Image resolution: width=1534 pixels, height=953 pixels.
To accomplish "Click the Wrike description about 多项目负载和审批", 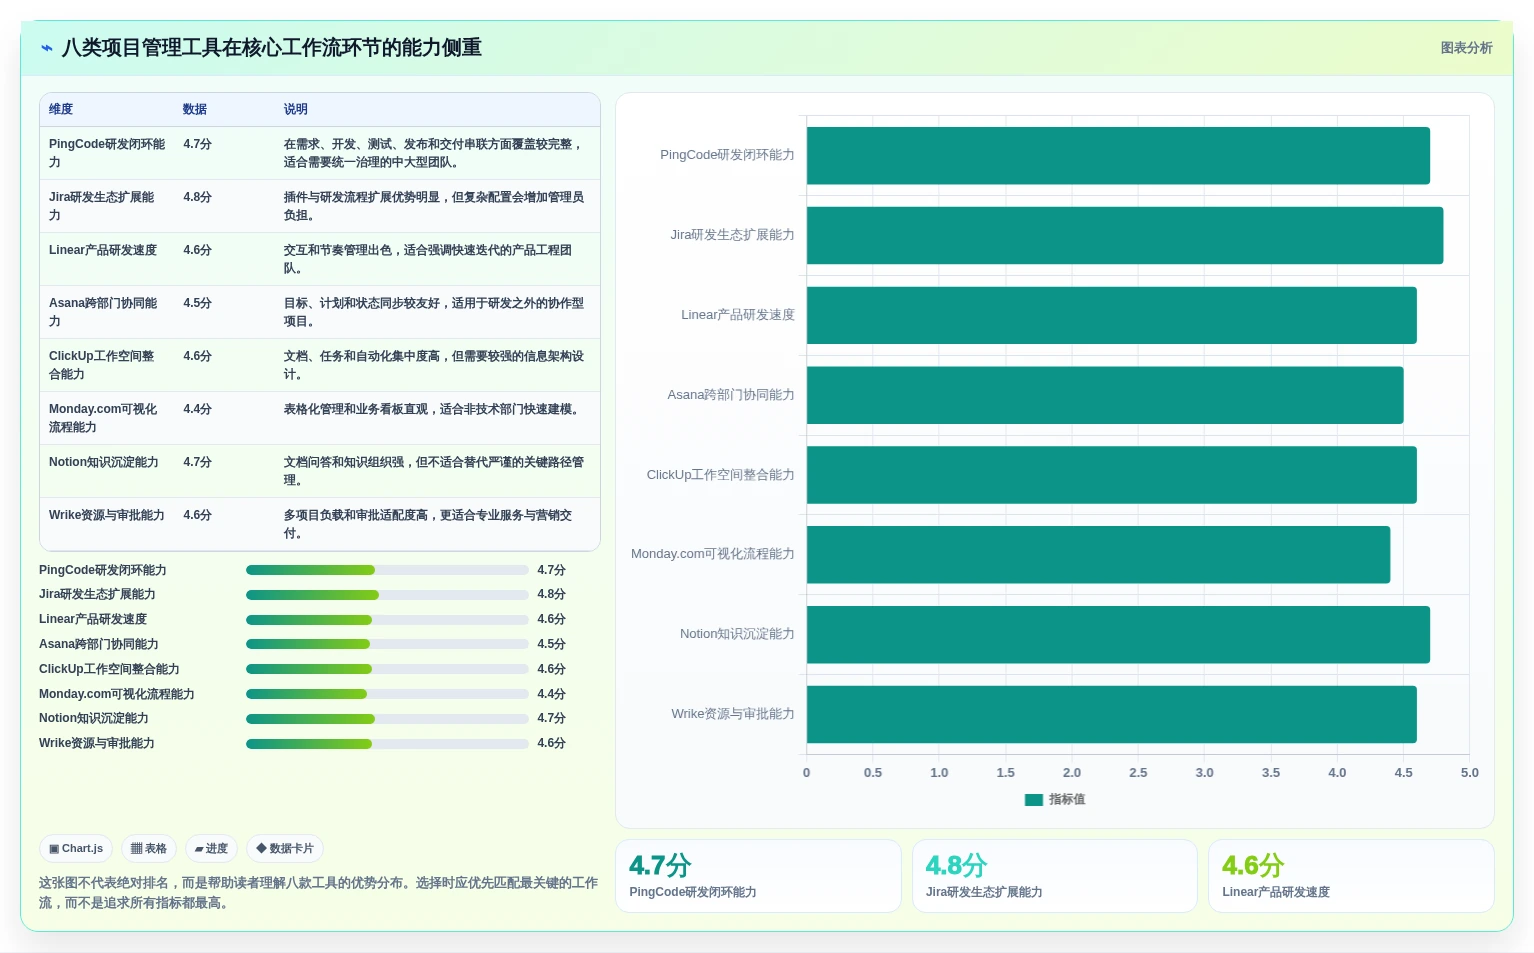I will [428, 524].
